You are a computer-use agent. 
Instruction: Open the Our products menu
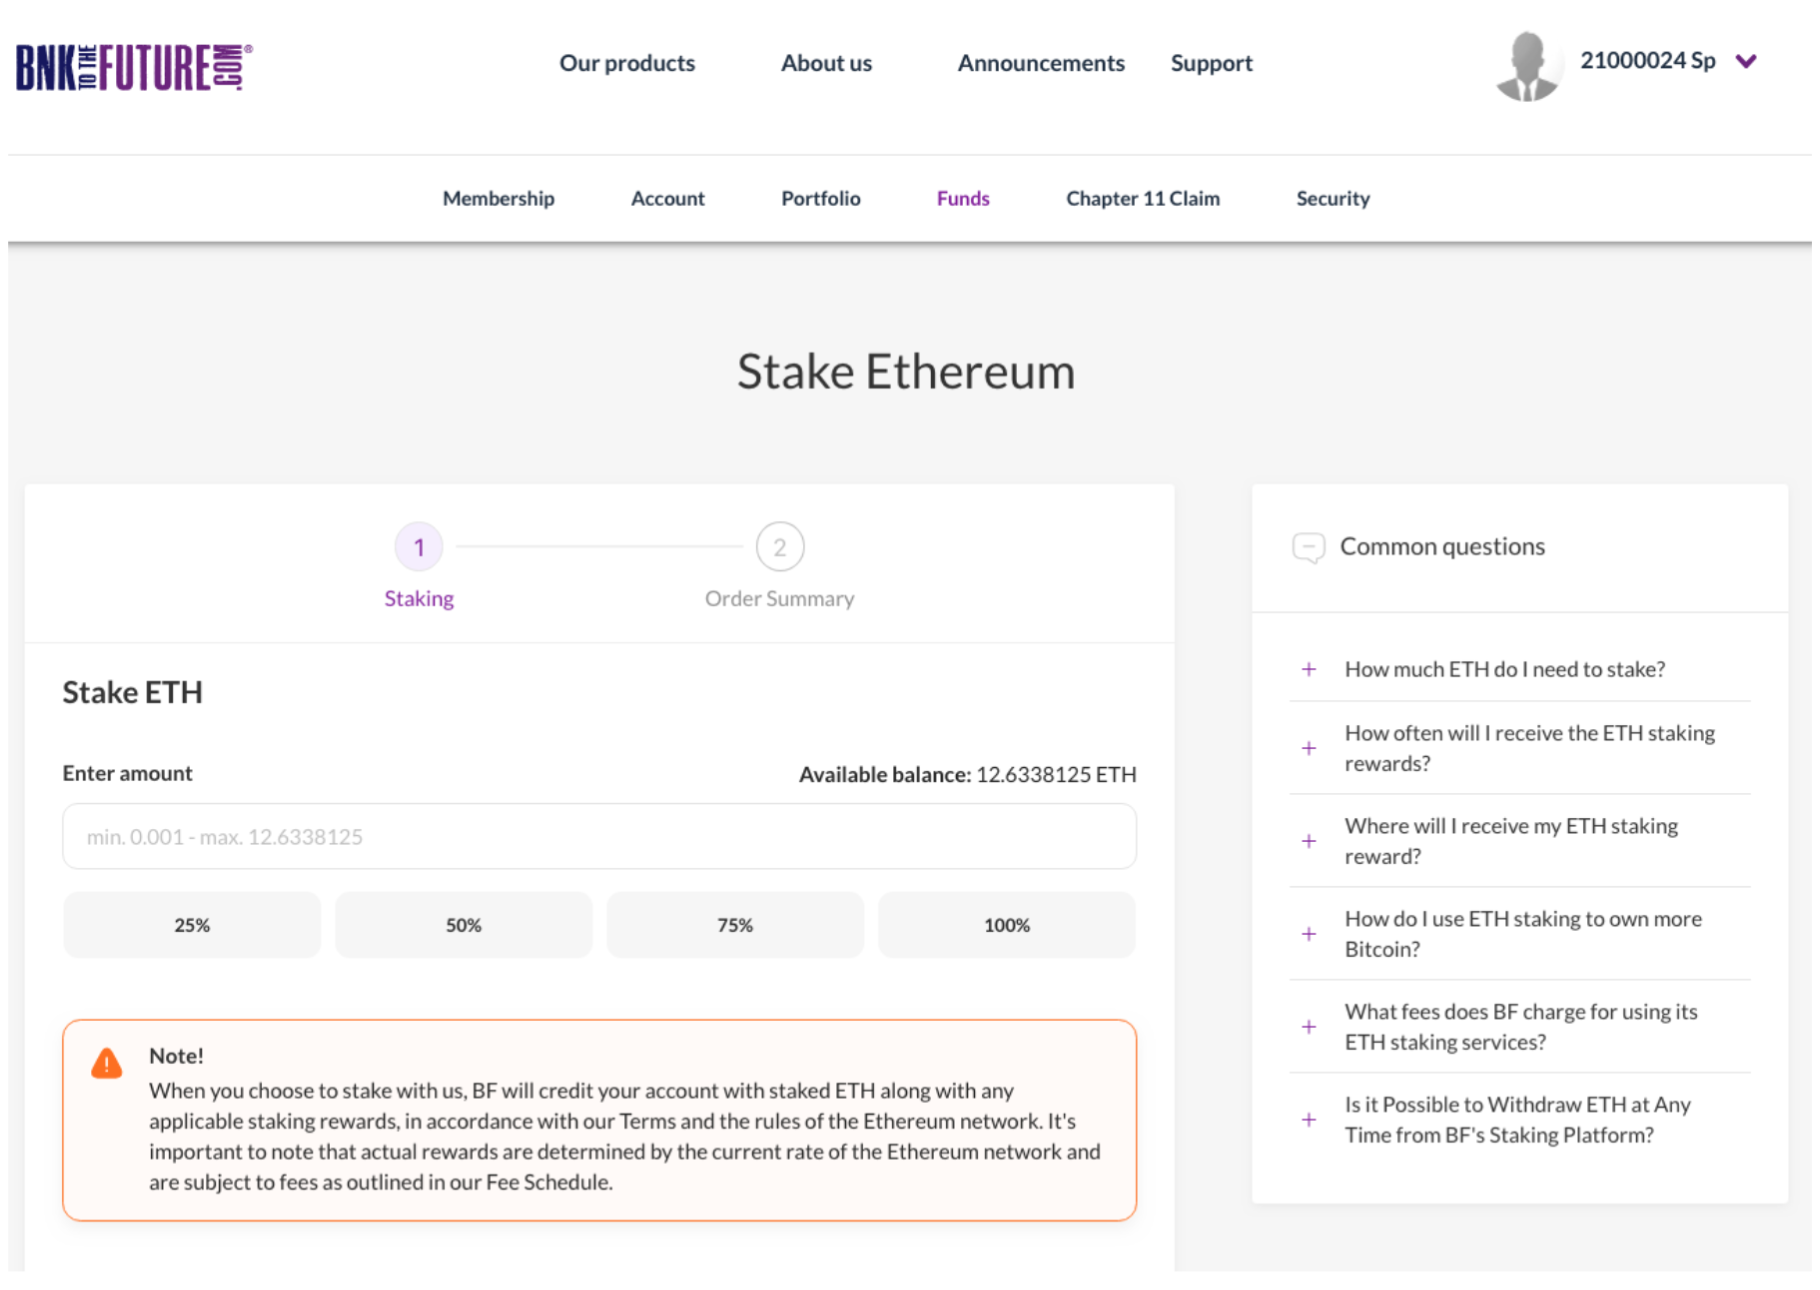627,63
